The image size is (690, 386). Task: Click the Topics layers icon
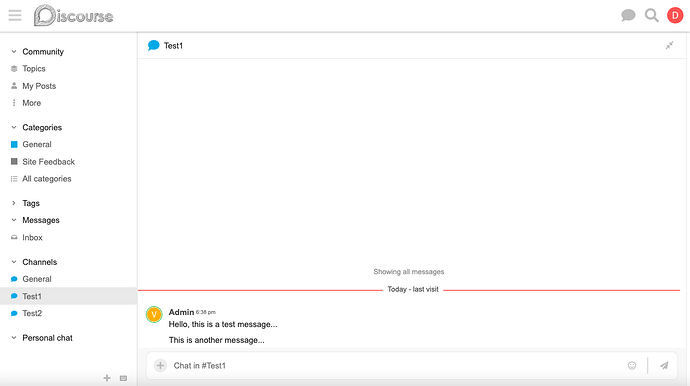[14, 69]
